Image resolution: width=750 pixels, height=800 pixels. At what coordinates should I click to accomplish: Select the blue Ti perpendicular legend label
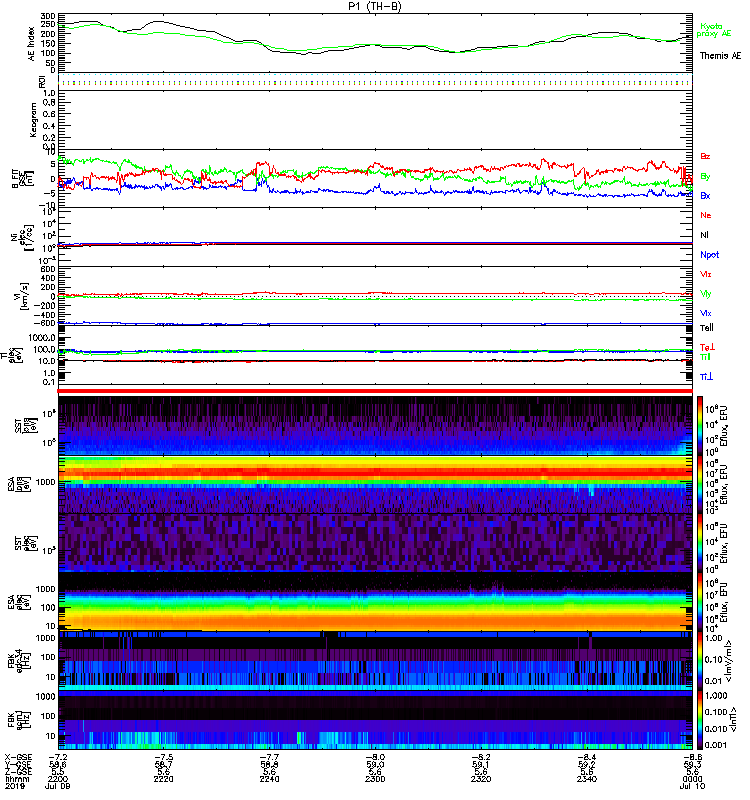click(x=706, y=377)
